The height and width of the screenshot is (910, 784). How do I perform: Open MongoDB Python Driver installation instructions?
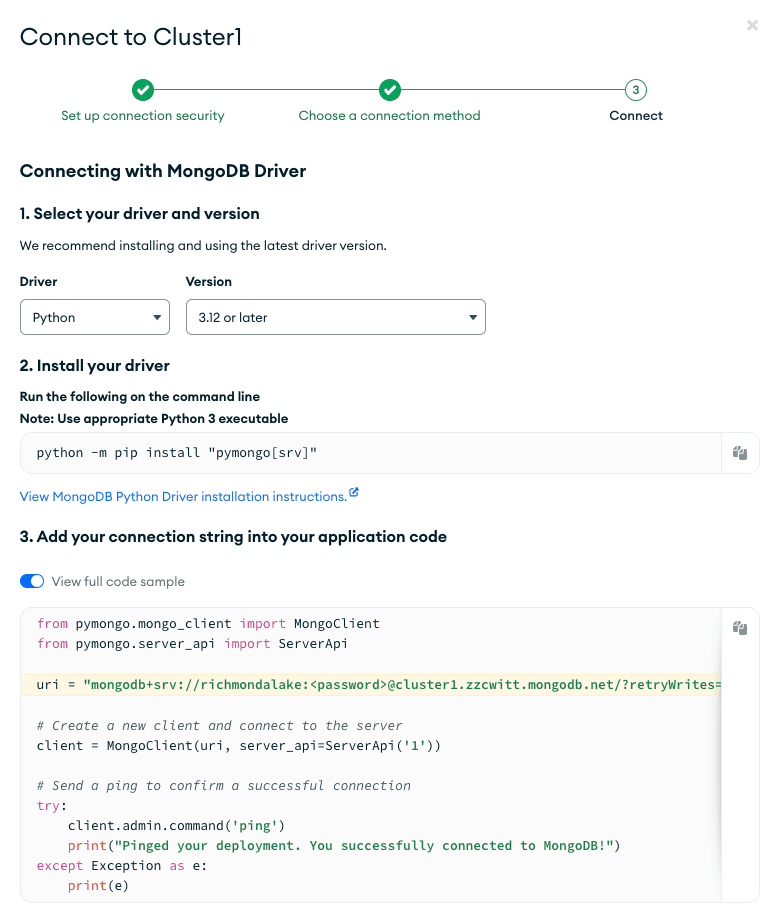point(180,494)
